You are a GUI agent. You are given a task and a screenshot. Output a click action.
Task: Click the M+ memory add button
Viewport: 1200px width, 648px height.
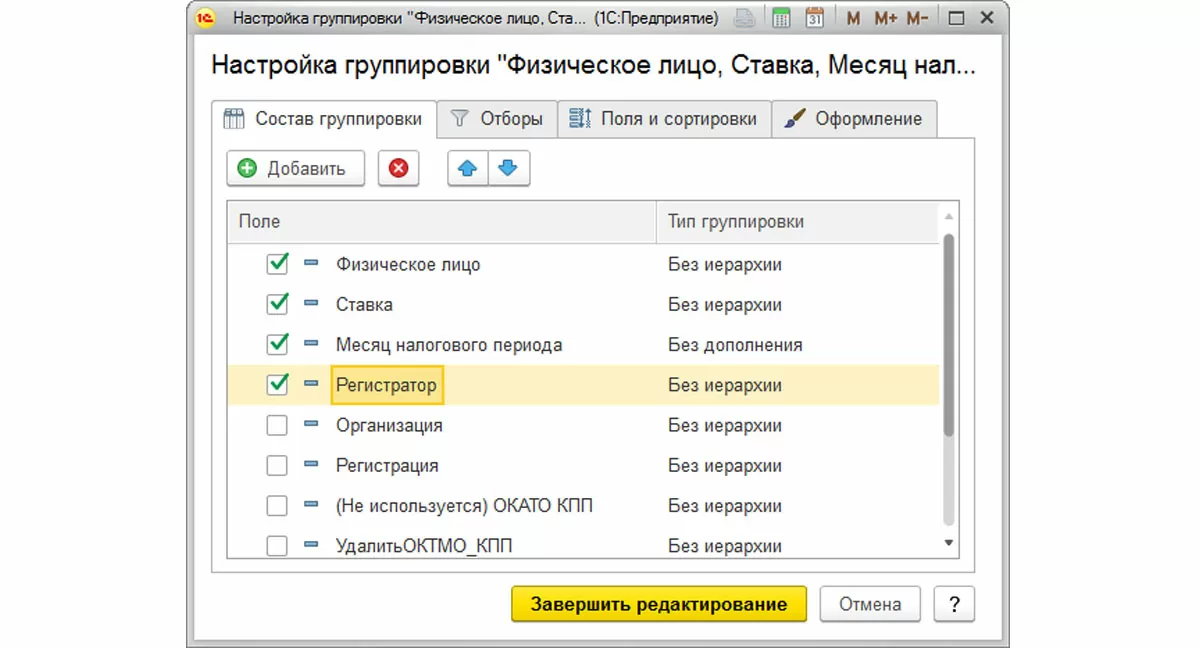[885, 18]
